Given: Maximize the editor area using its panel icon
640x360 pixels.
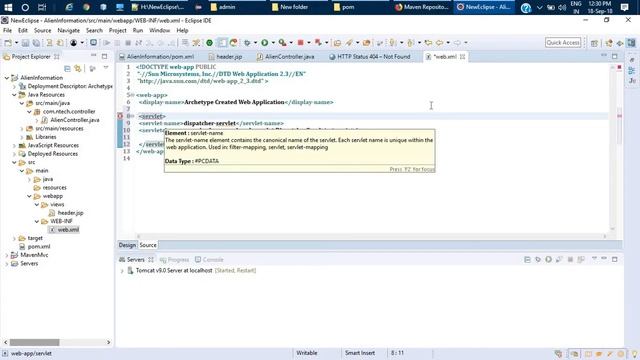Looking at the screenshot, I should tap(615, 56).
